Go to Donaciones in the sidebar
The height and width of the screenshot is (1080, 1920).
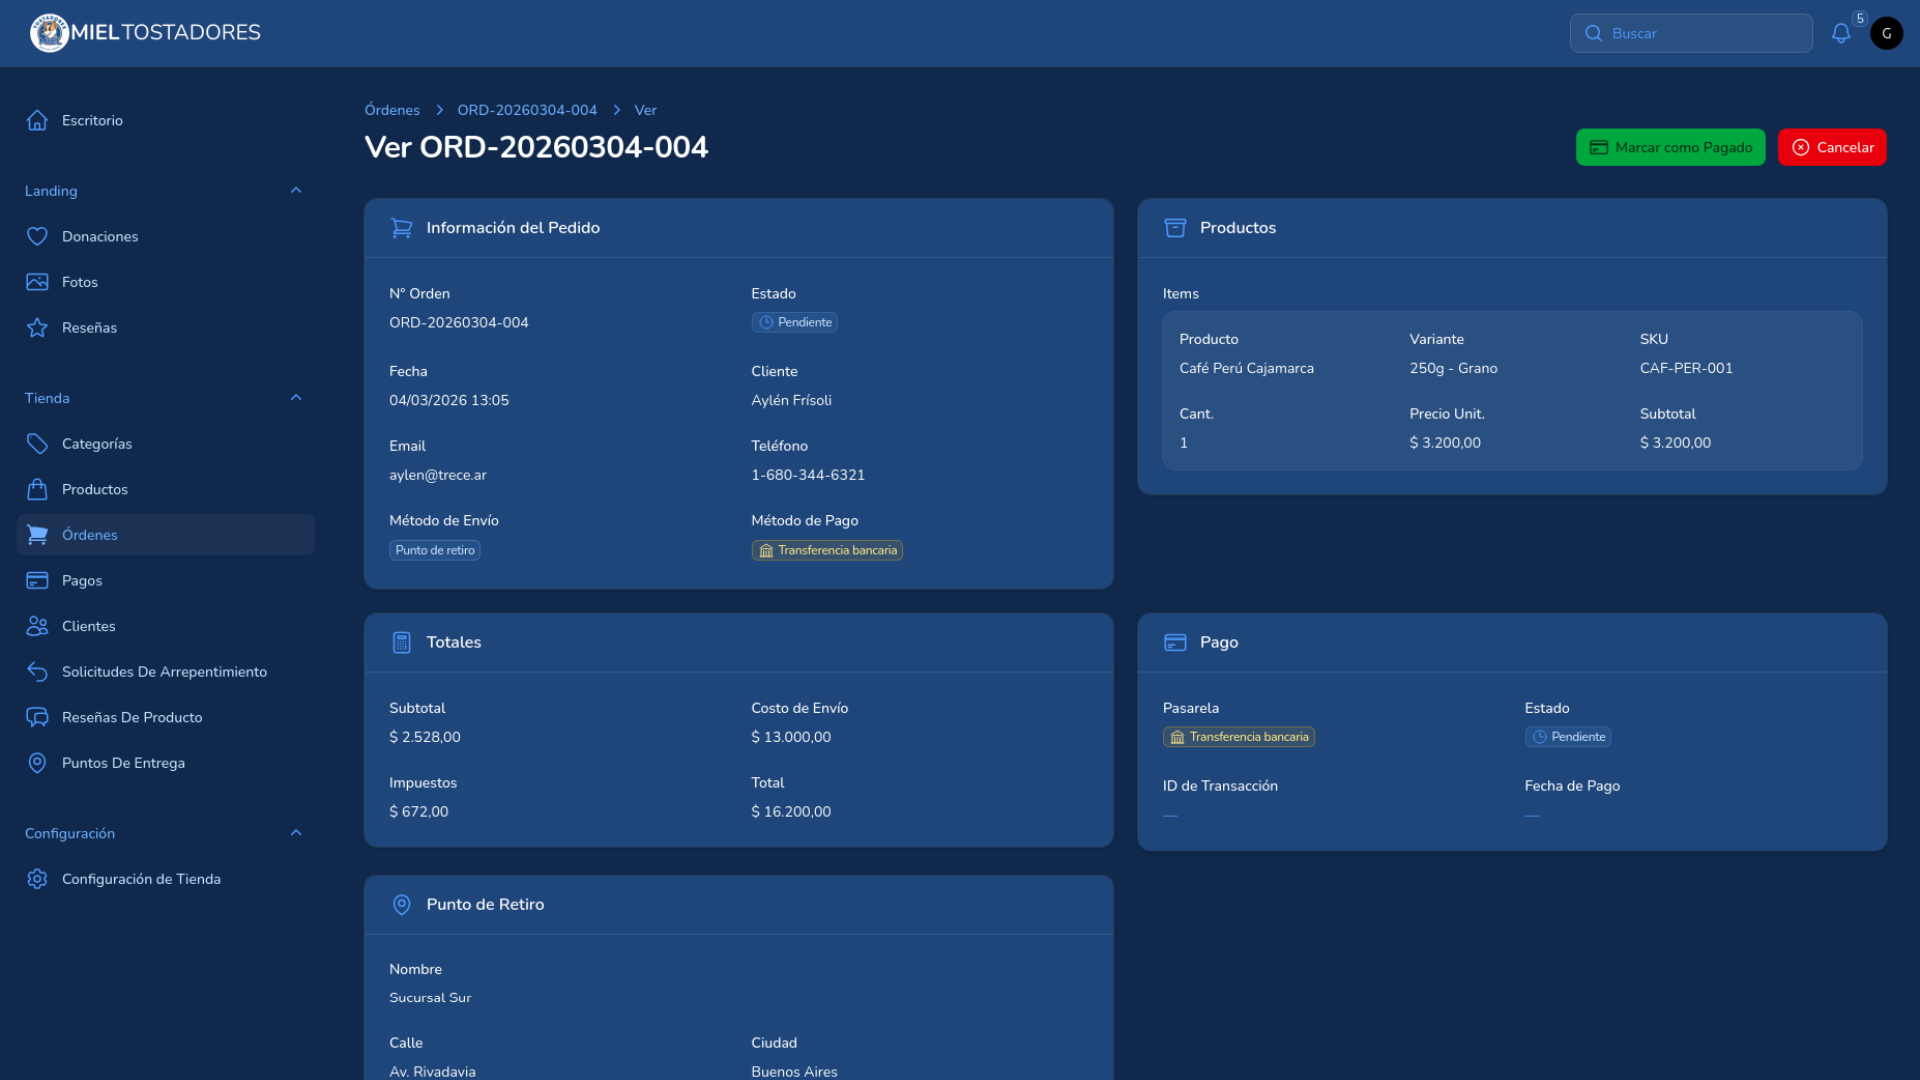[166, 236]
